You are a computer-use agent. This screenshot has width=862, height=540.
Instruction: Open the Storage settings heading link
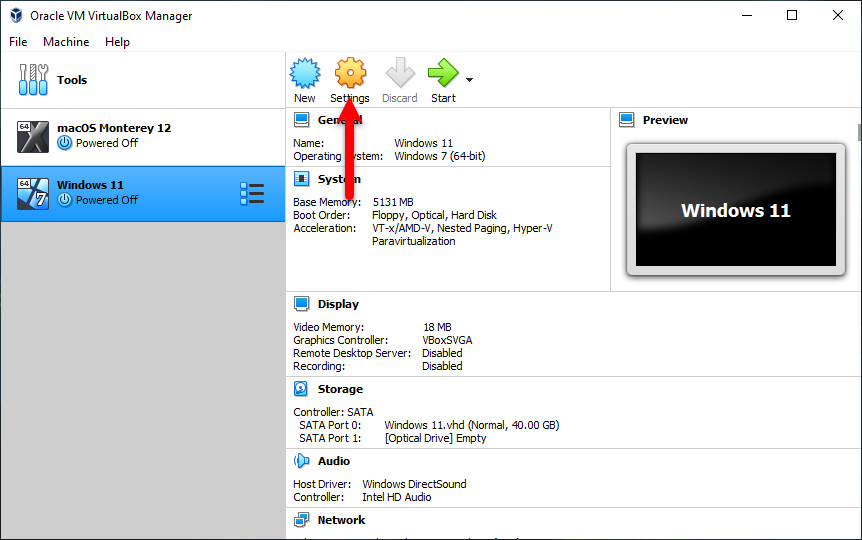(340, 389)
